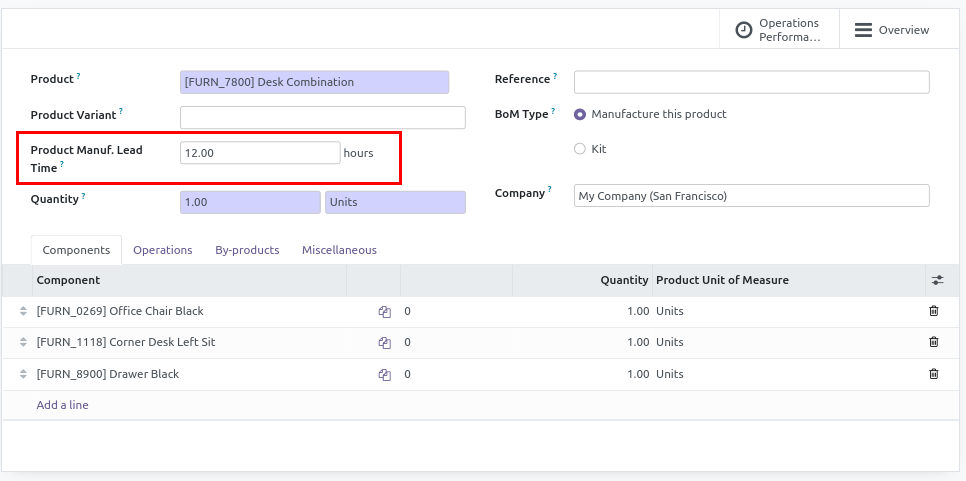The width and height of the screenshot is (966, 481).
Task: Show help for Product Manuf. Lead Time
Action: [62, 164]
